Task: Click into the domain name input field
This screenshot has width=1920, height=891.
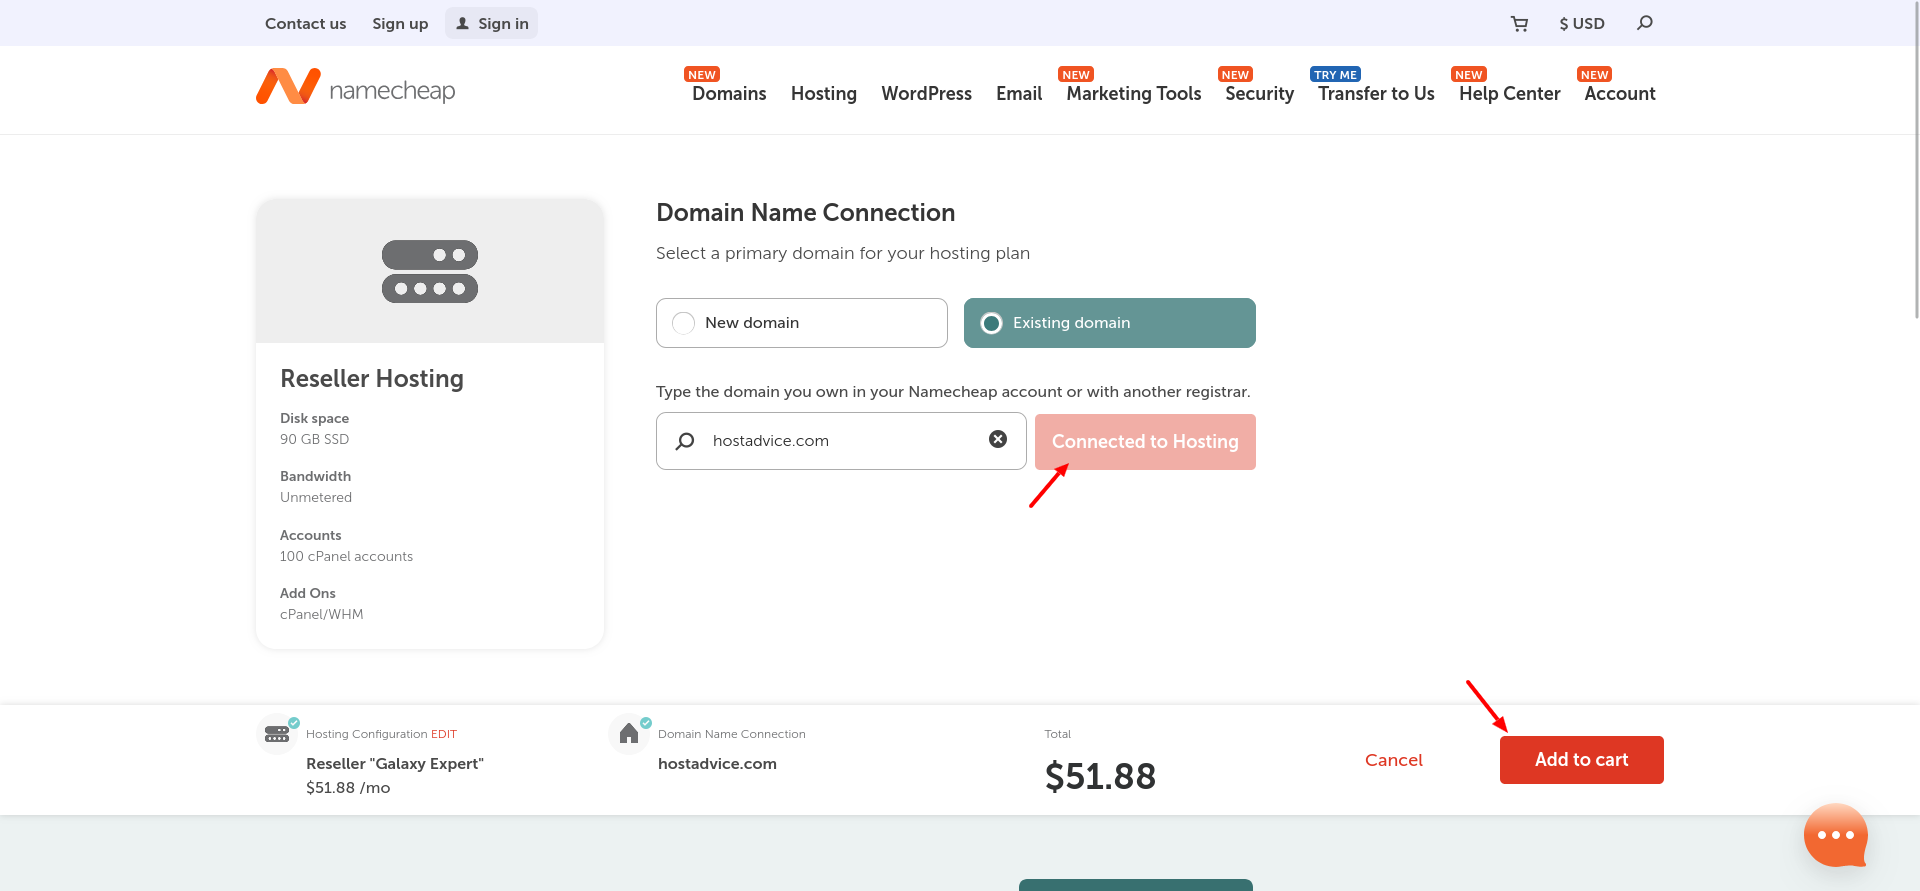Action: click(x=842, y=441)
